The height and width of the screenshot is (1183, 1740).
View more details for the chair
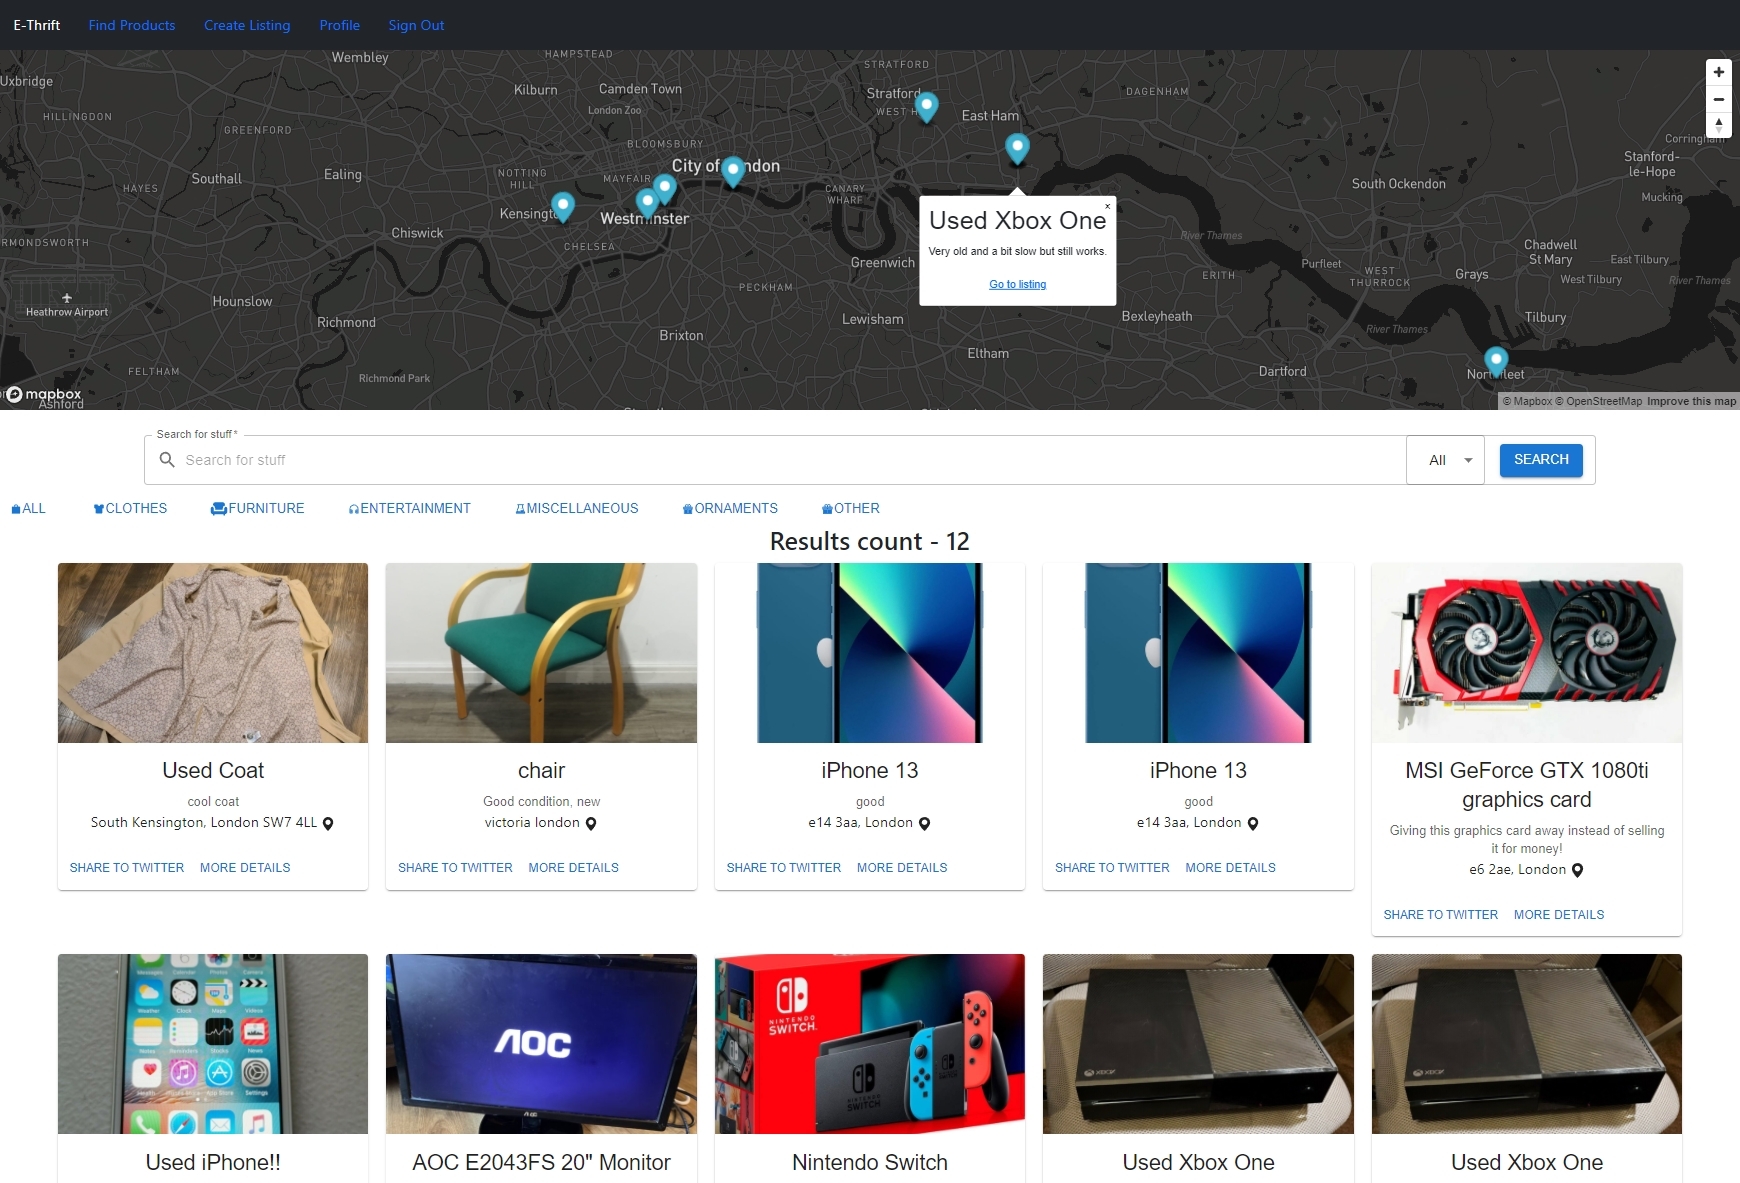[573, 868]
